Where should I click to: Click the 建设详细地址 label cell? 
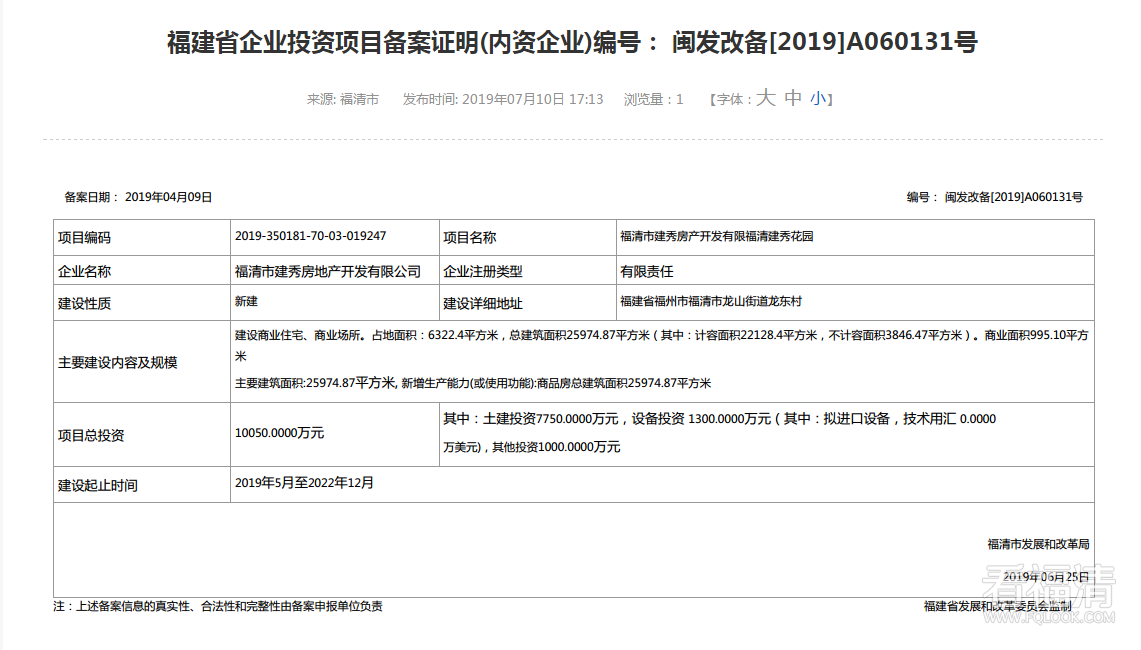tap(528, 303)
